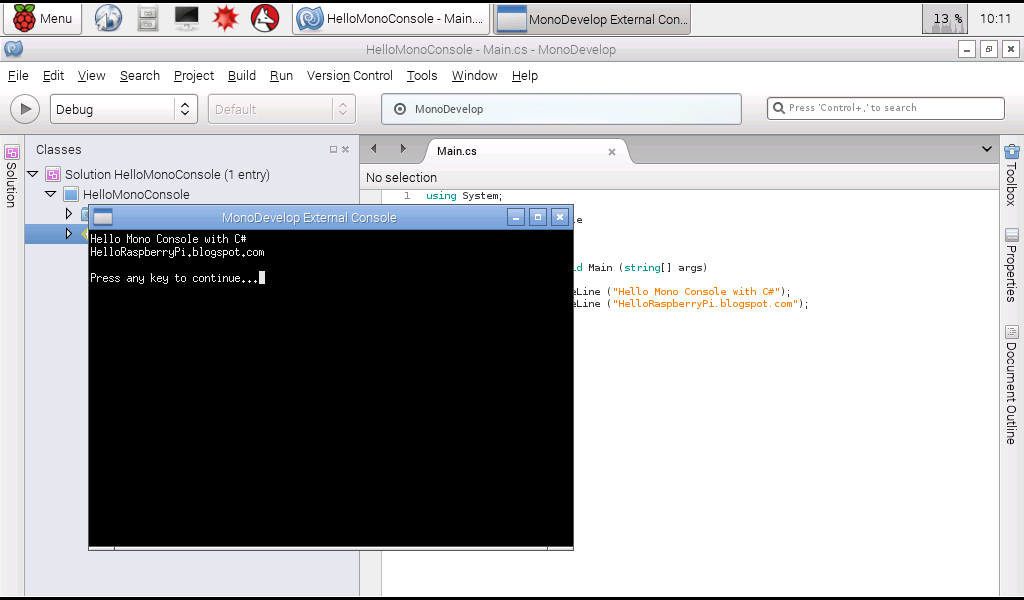Navigate forward with right arrow in editor
The height and width of the screenshot is (600, 1024).
click(403, 149)
